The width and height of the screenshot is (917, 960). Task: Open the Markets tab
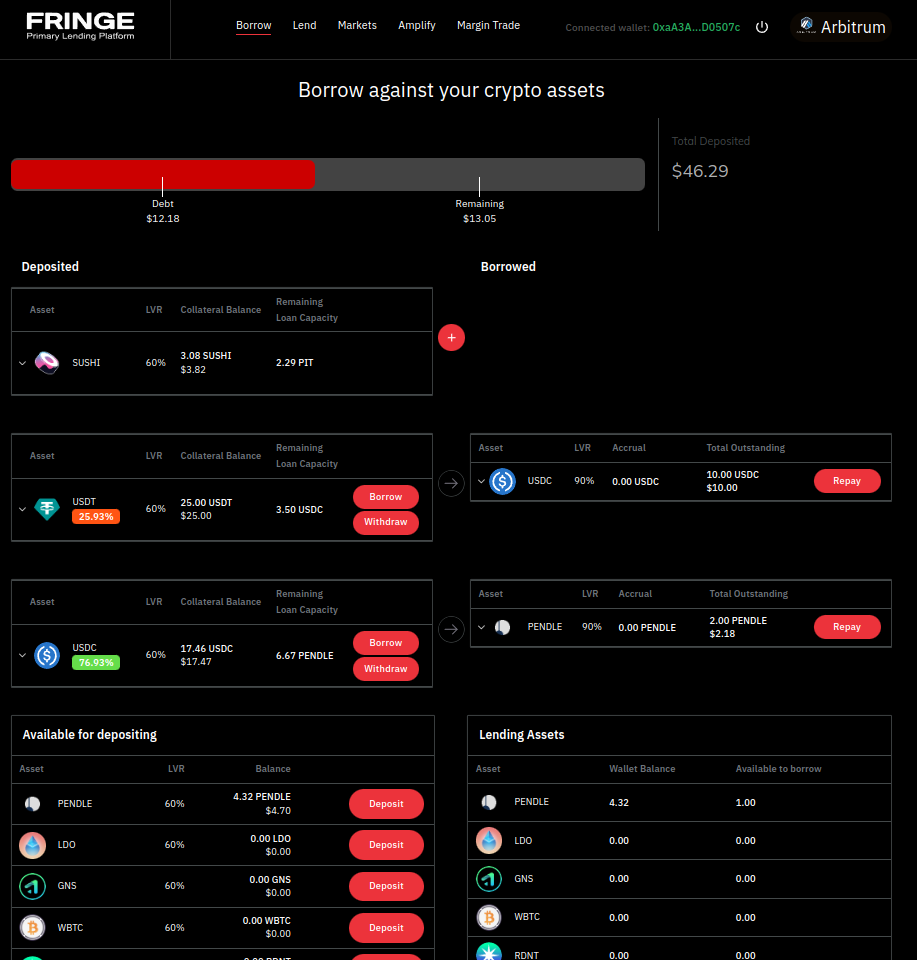pos(357,25)
